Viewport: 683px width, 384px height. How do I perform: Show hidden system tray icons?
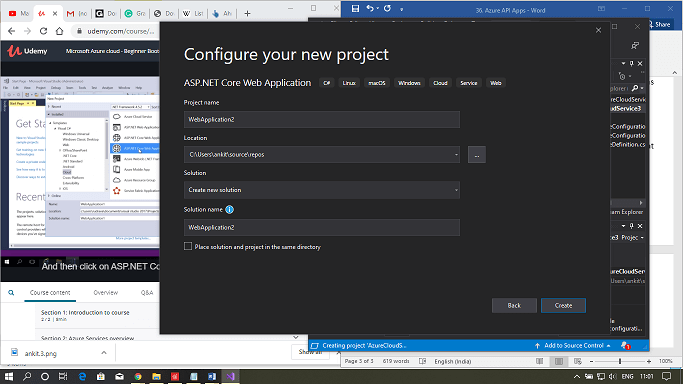click(x=577, y=376)
